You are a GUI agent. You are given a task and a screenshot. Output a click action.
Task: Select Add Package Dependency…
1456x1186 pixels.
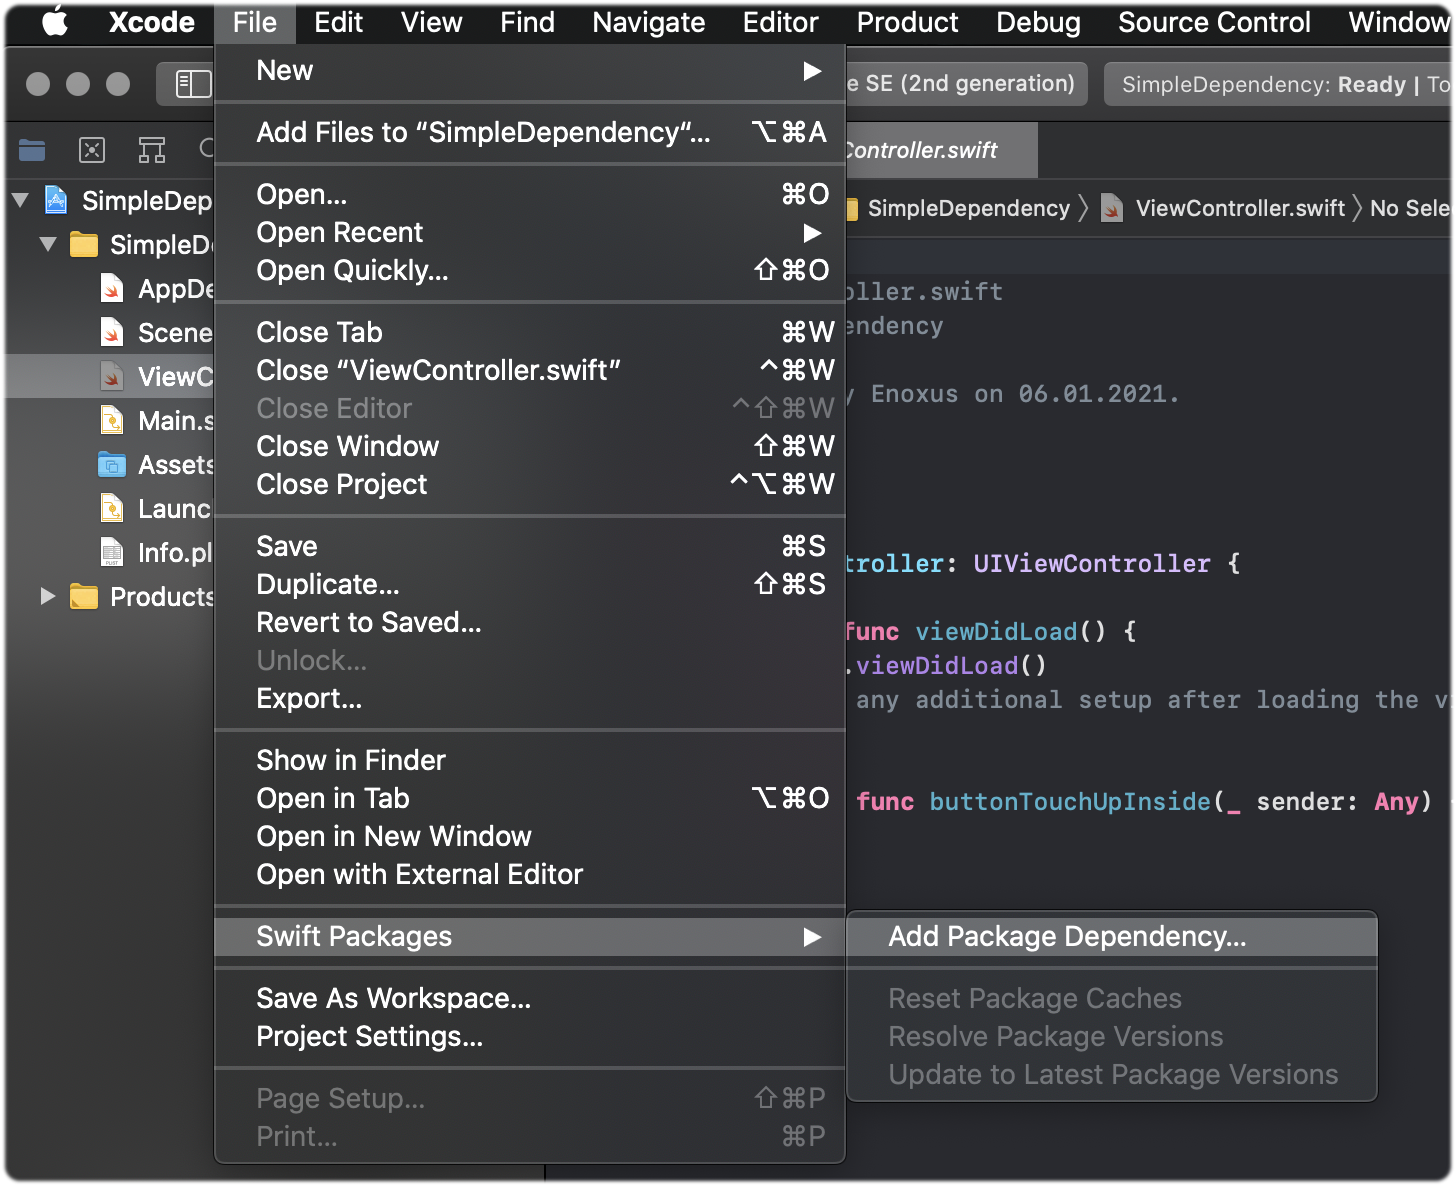point(1112,936)
